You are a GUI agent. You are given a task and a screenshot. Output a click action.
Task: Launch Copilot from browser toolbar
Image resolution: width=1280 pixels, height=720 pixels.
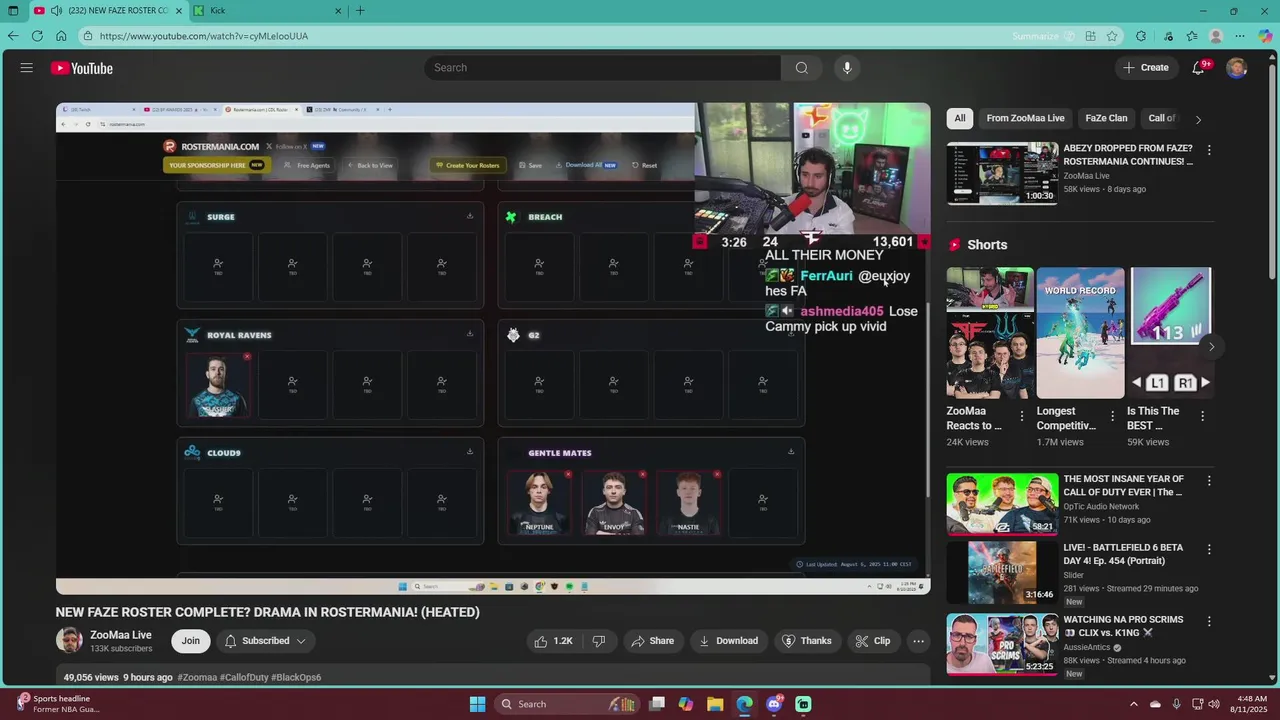1266,36
